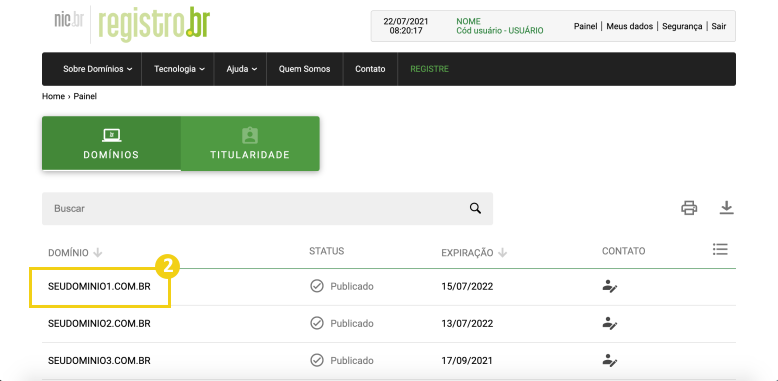Open domain SEUDOMINIO3.COM.BR
The width and height of the screenshot is (778, 381).
point(99,361)
